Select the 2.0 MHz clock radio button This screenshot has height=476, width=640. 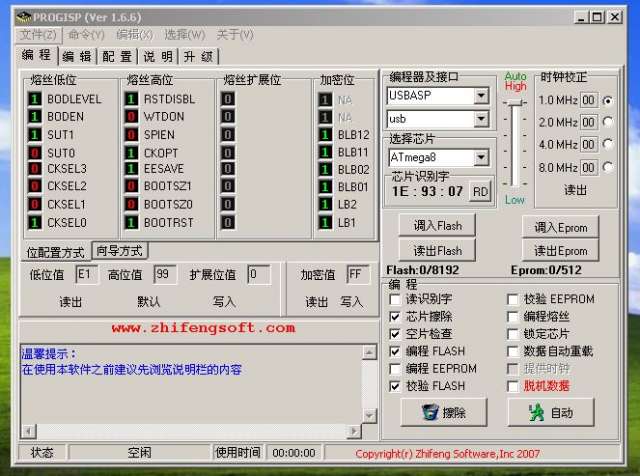point(607,122)
